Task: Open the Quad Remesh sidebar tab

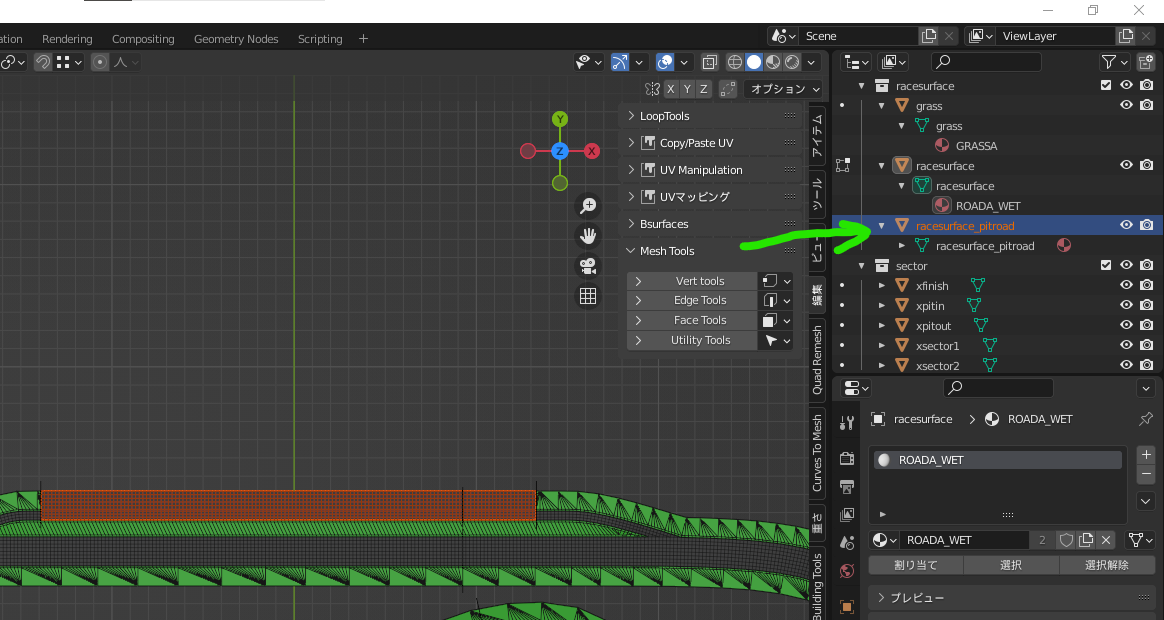Action: click(817, 360)
